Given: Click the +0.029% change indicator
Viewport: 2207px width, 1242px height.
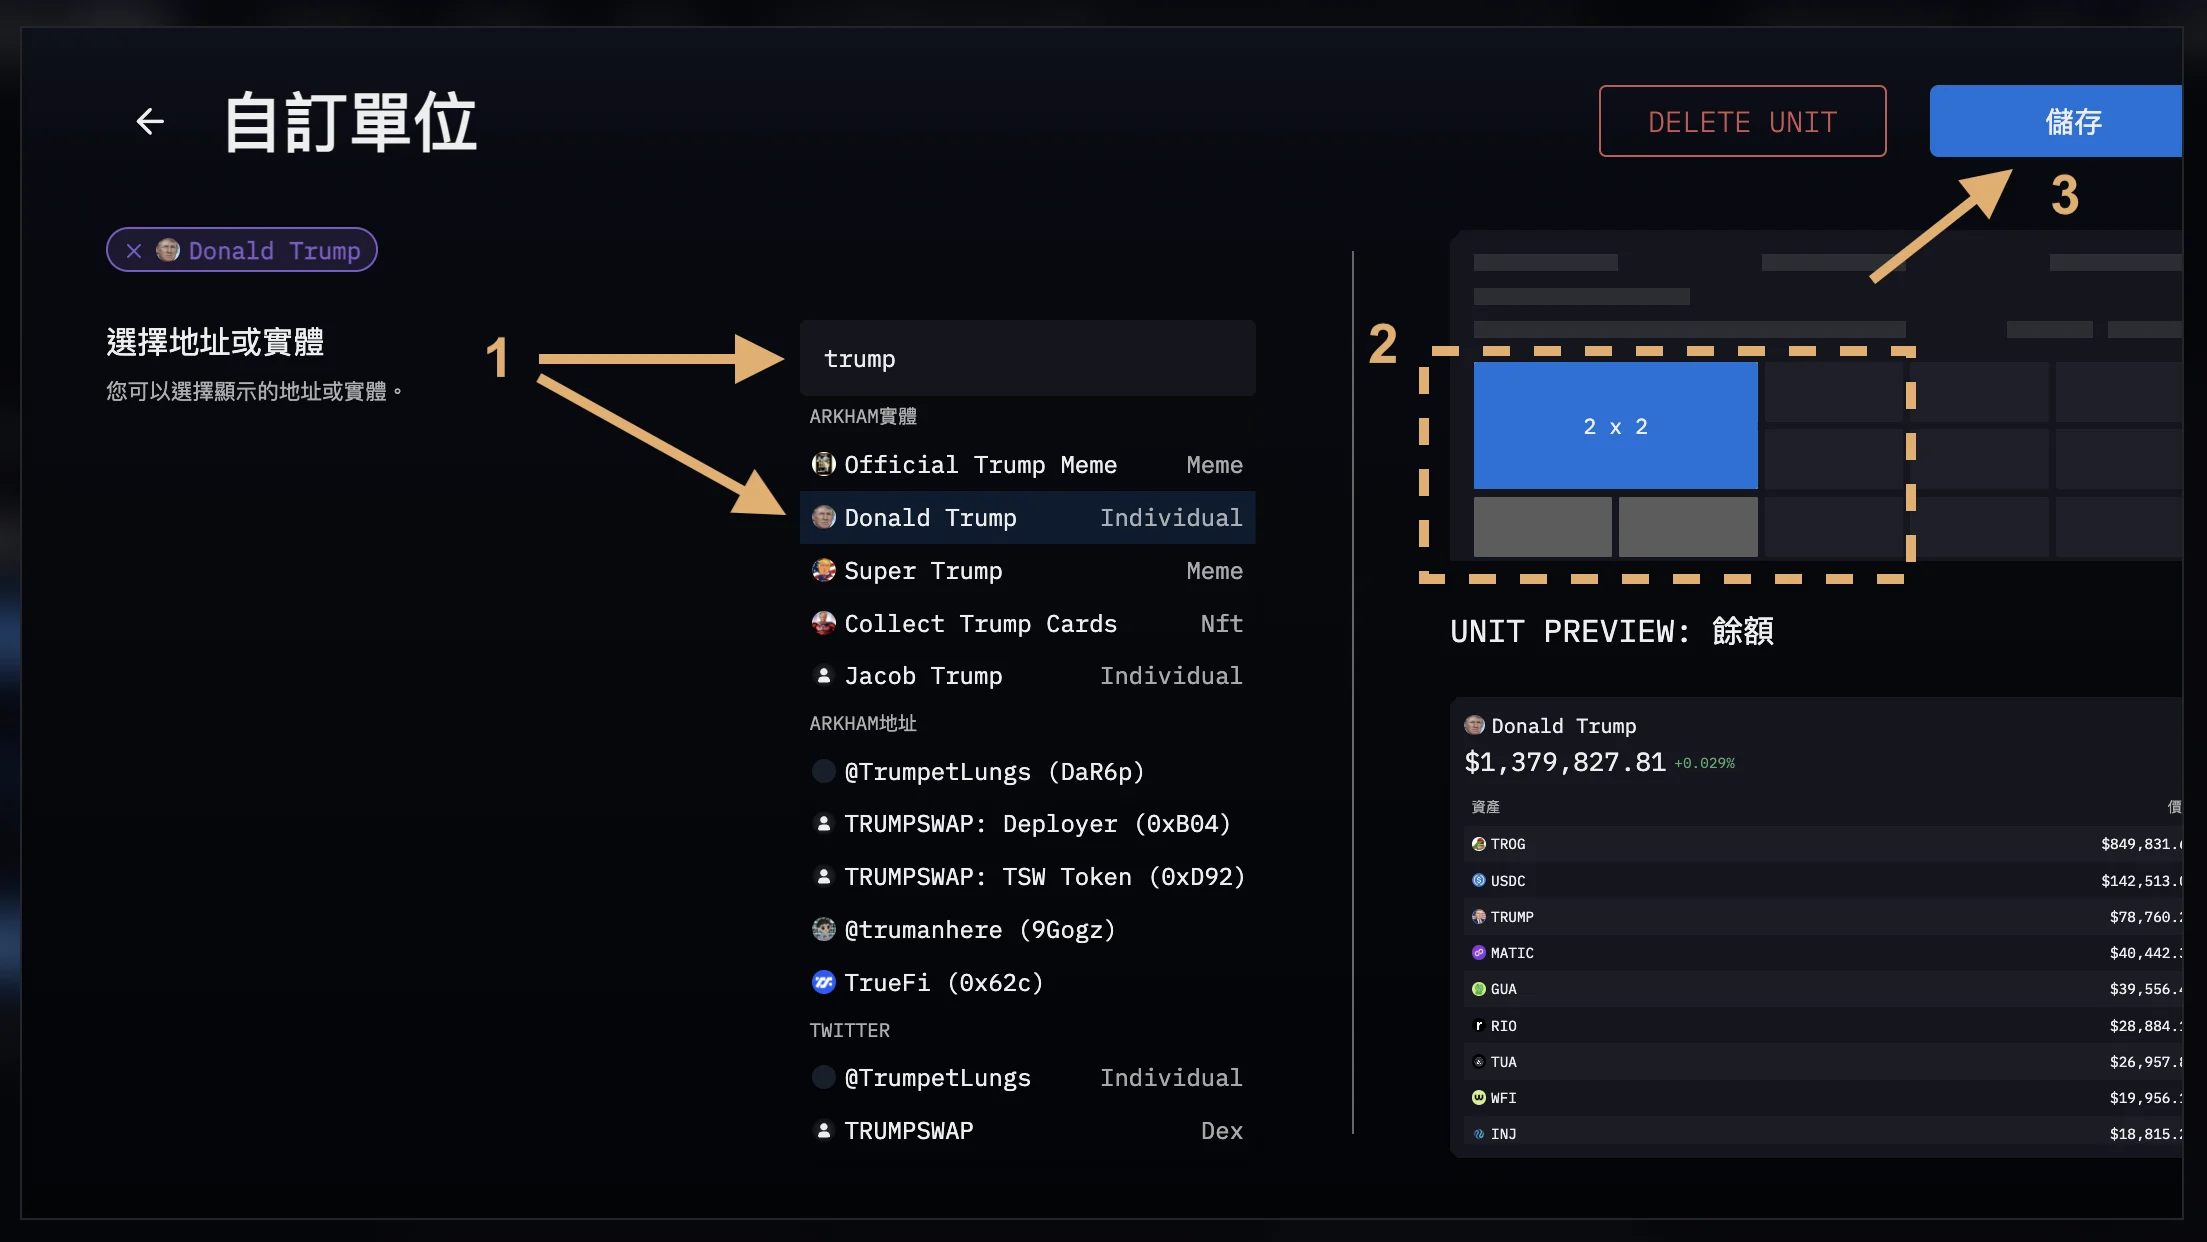Looking at the screenshot, I should (x=1705, y=764).
